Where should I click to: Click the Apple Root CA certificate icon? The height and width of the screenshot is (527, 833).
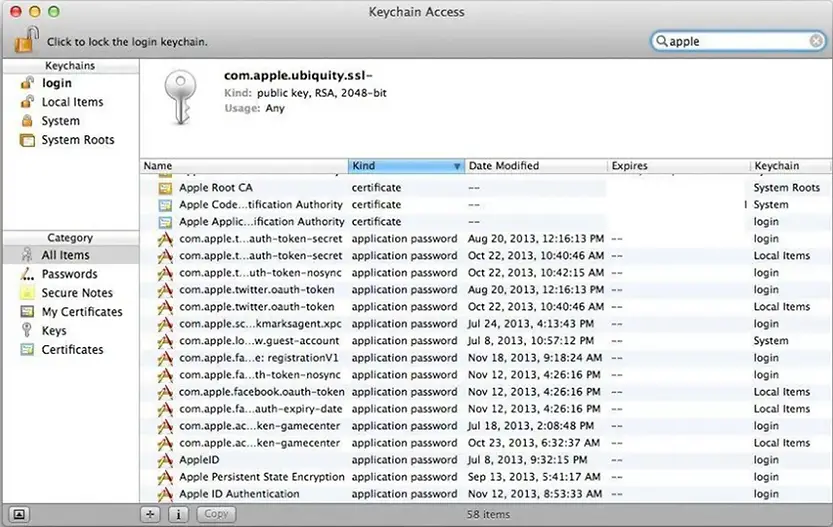pyautogui.click(x=165, y=188)
